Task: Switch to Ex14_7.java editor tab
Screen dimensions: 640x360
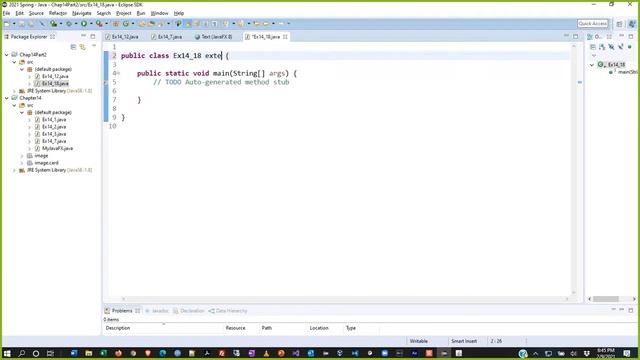Action: [167, 37]
